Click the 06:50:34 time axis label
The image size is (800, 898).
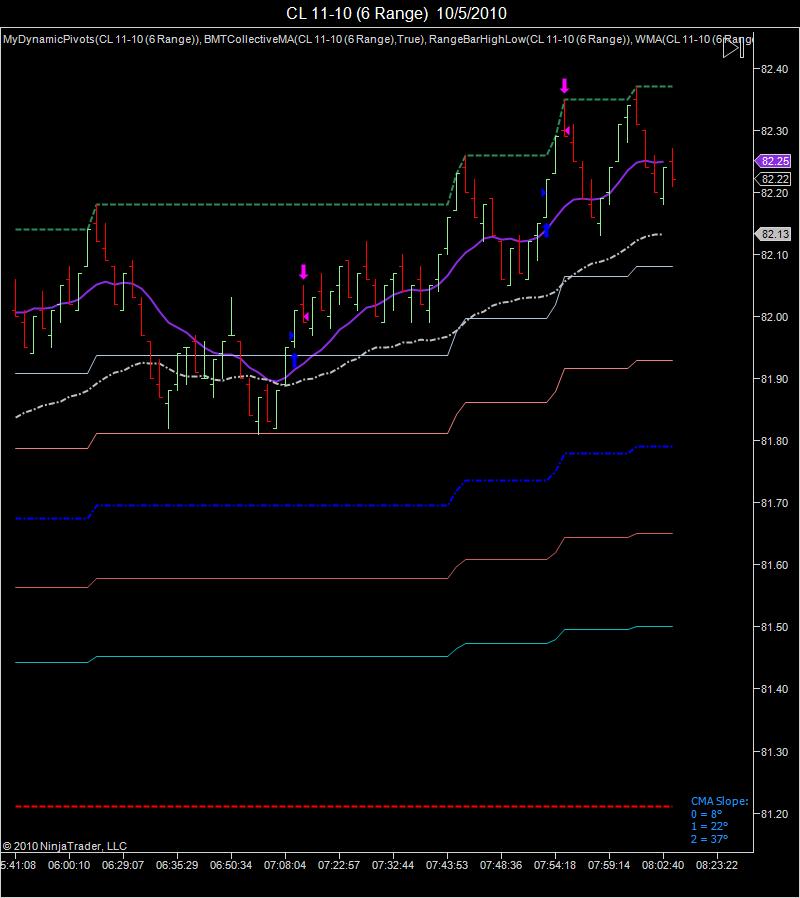[x=231, y=865]
